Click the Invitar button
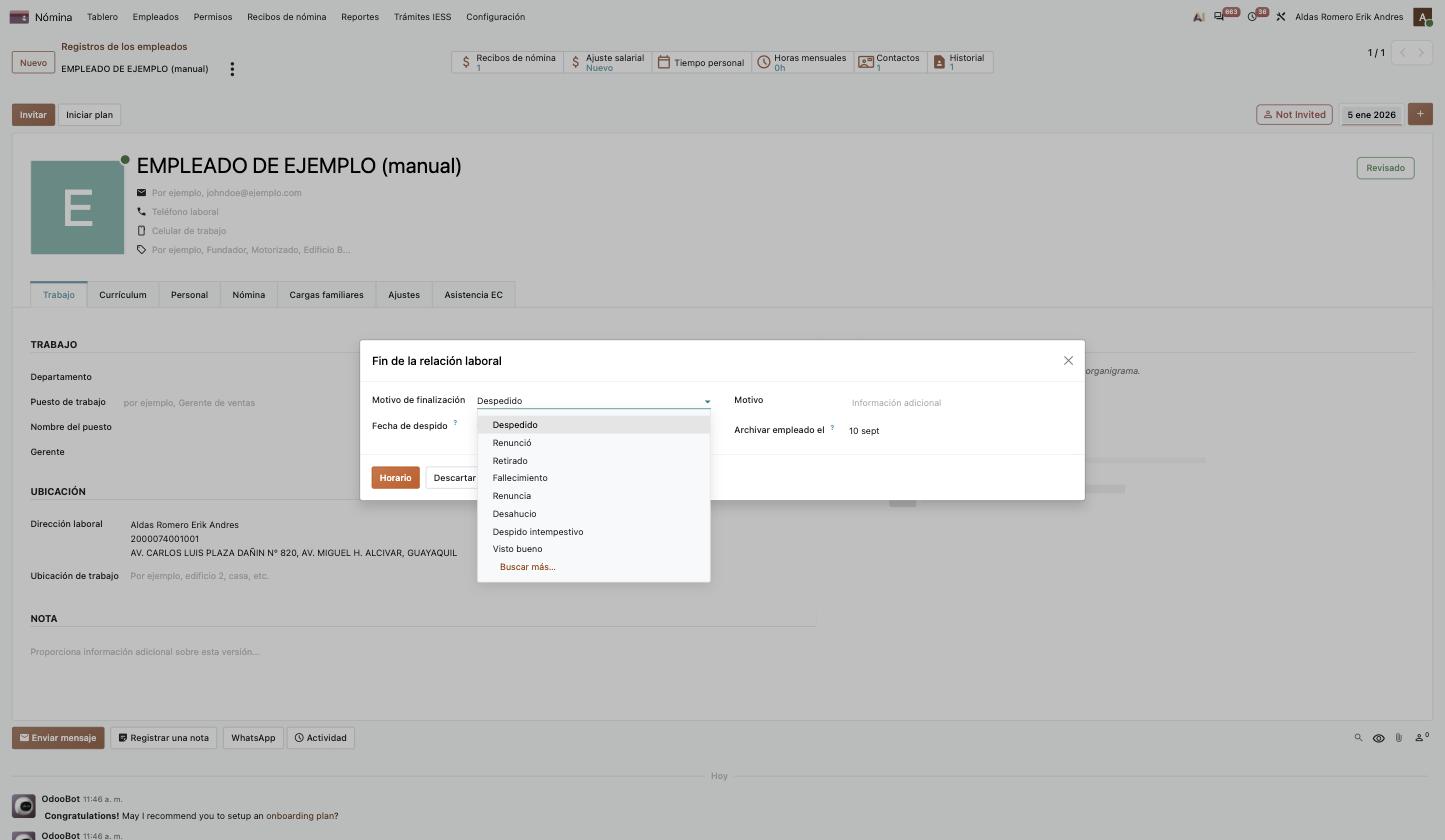 (33, 115)
